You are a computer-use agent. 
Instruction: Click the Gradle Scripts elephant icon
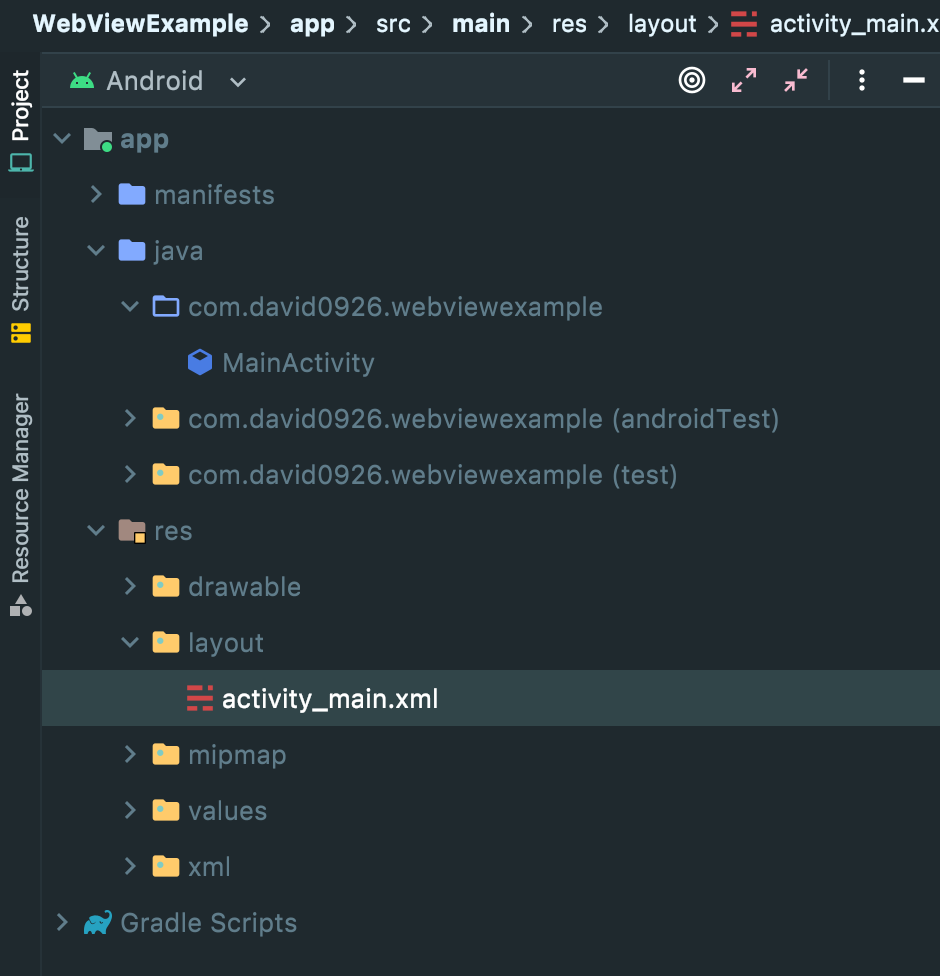[x=97, y=922]
